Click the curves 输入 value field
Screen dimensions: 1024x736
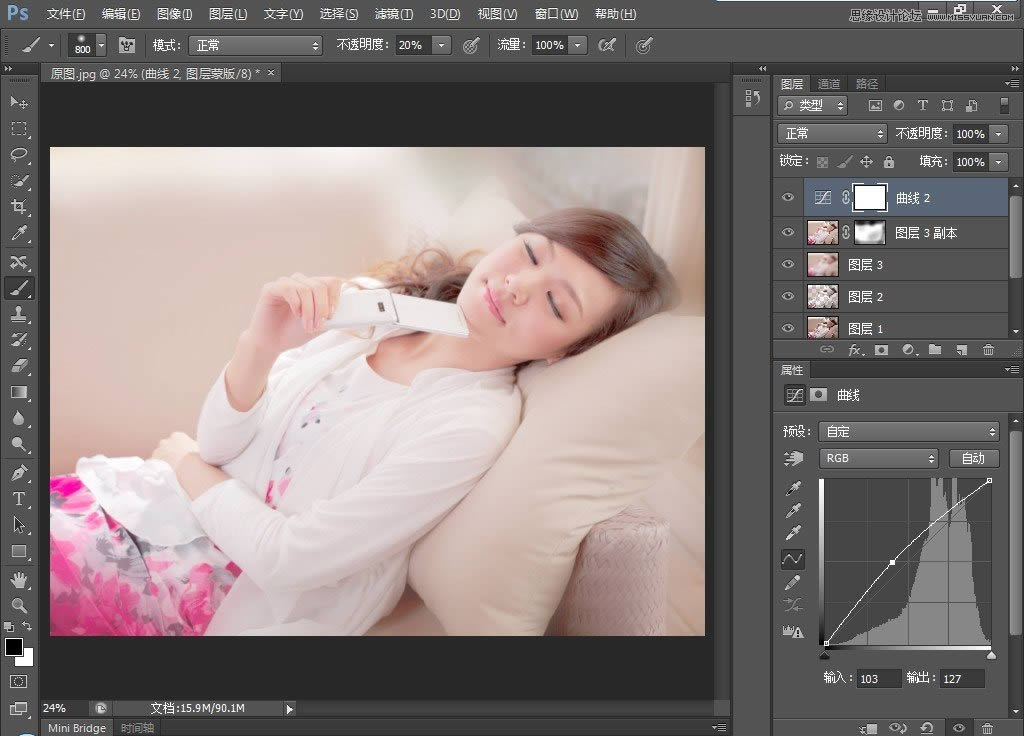(878, 679)
